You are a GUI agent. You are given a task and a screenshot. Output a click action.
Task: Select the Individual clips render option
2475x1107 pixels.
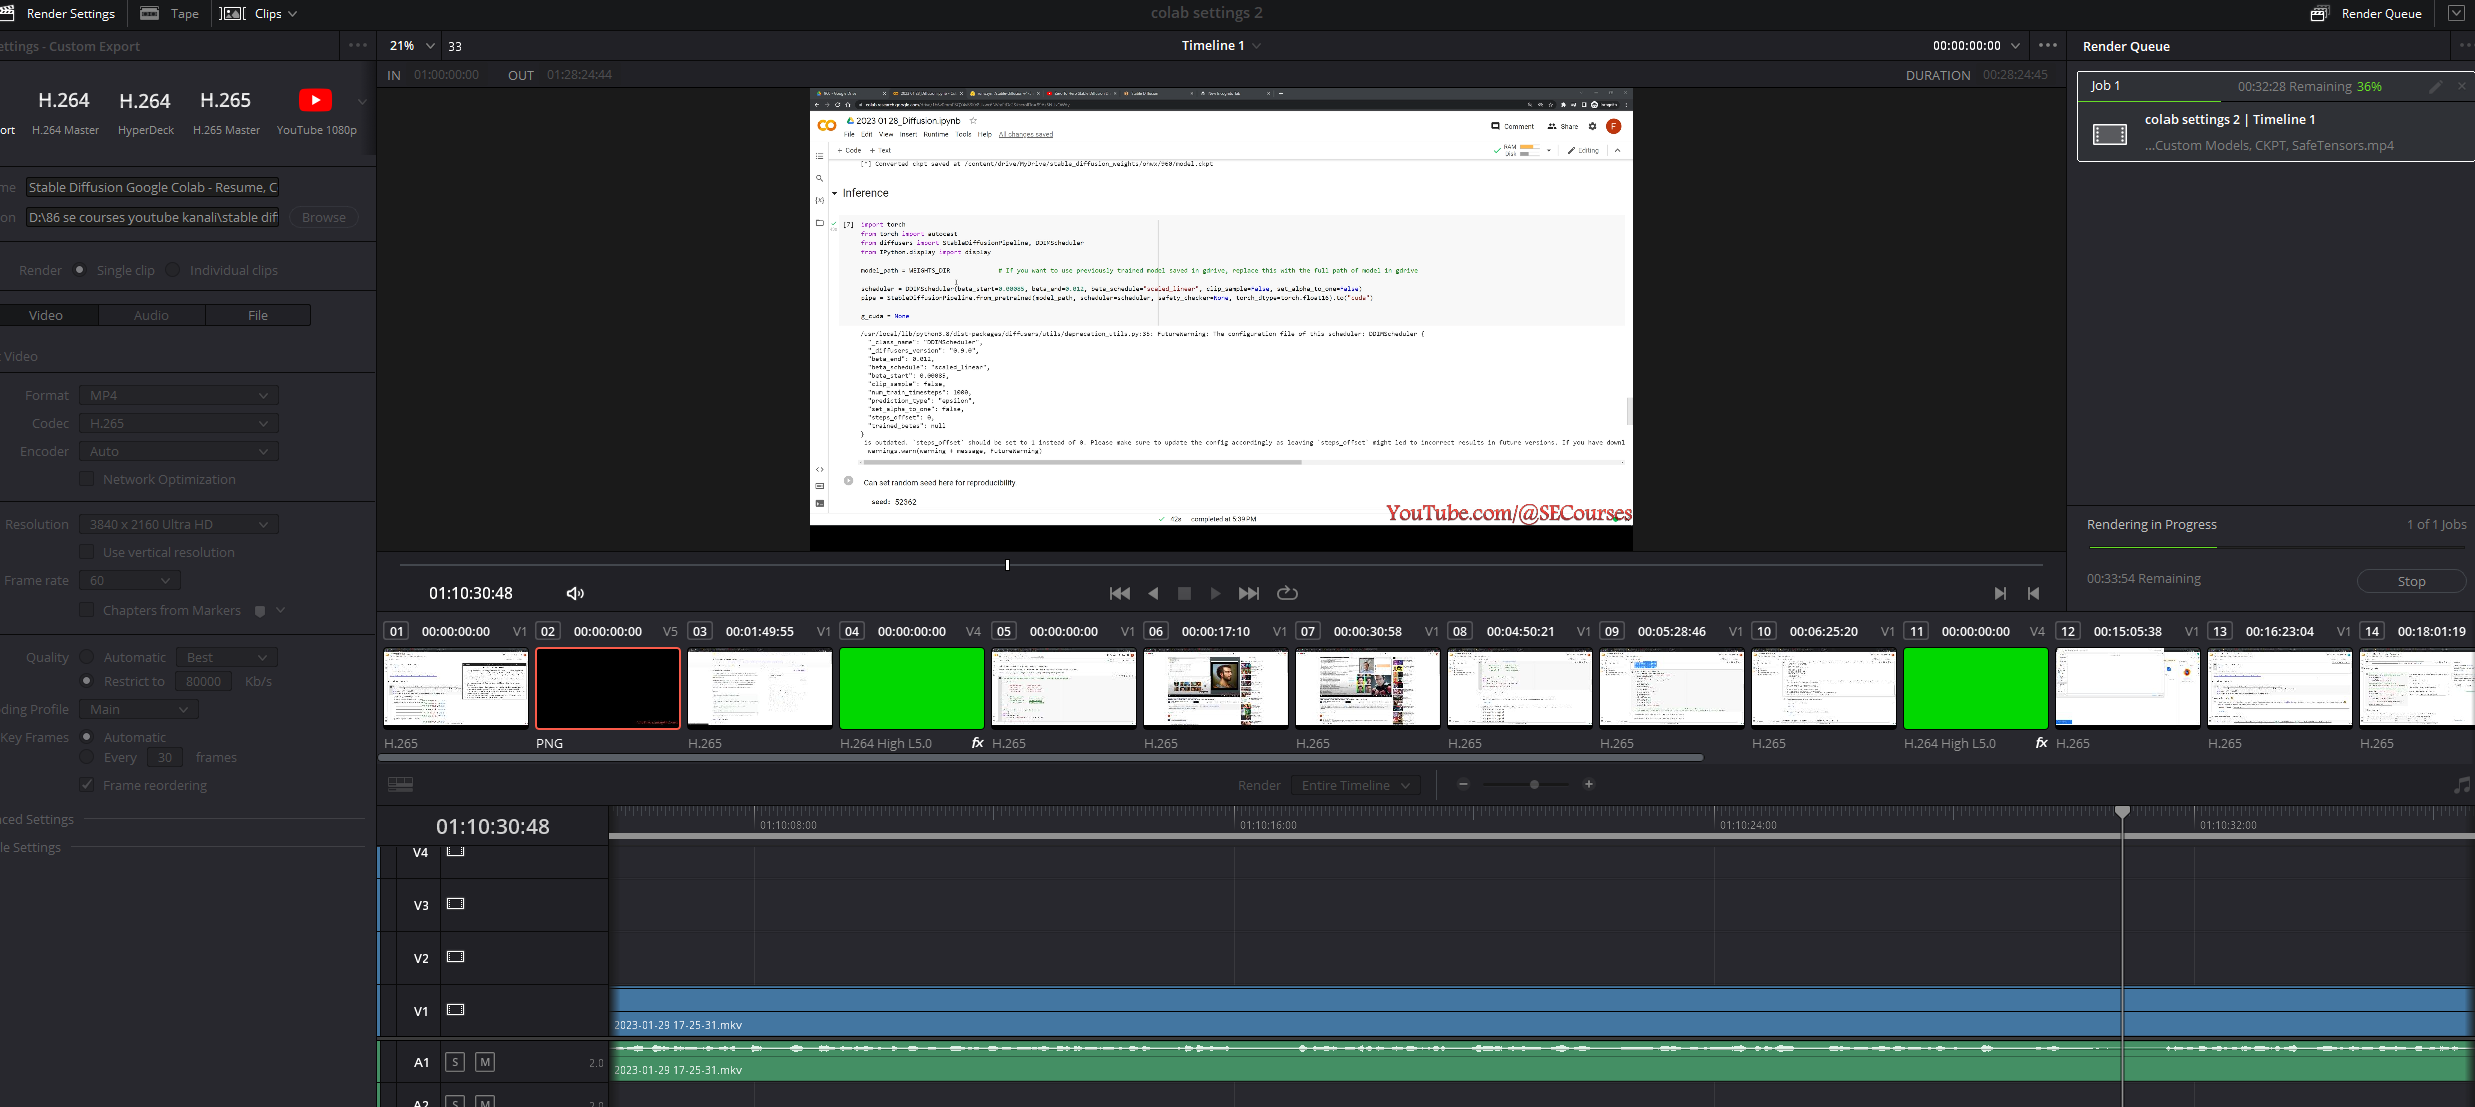[173, 269]
